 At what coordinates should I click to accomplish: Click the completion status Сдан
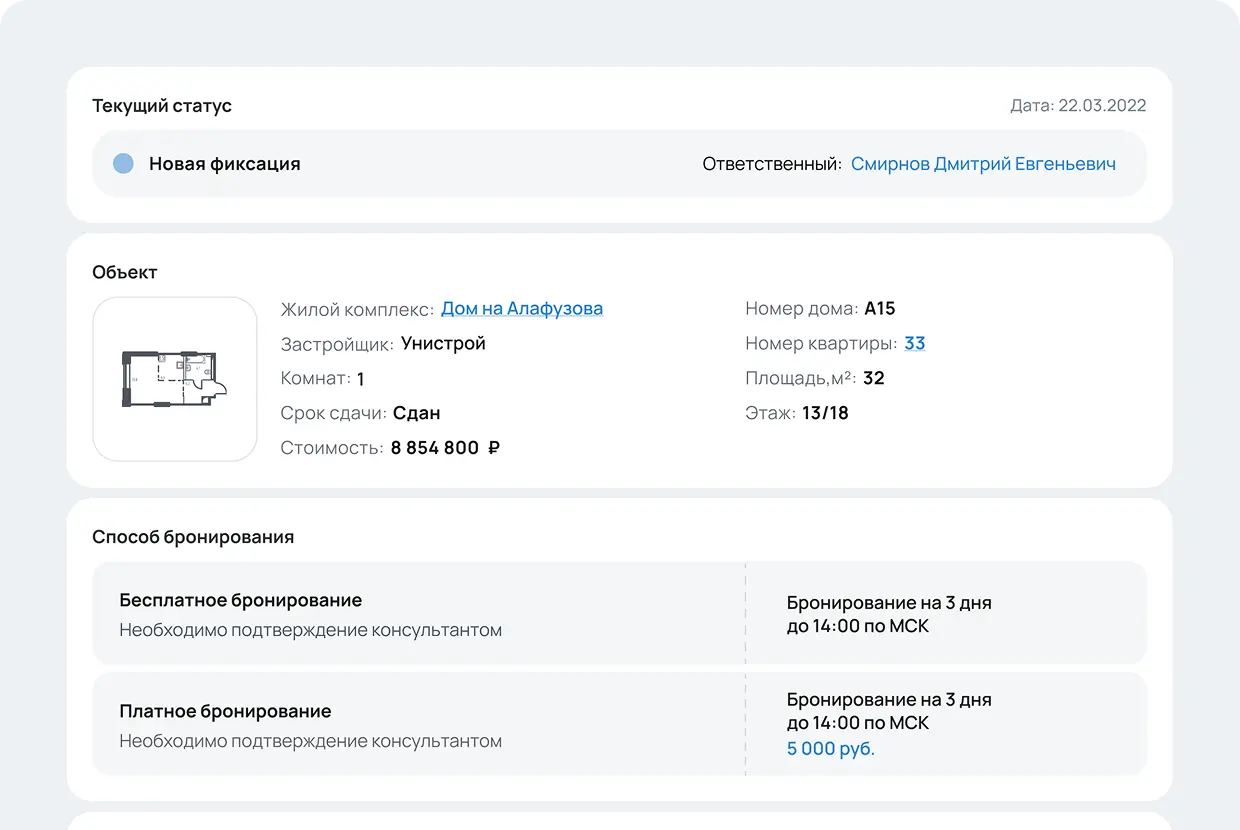coord(417,413)
